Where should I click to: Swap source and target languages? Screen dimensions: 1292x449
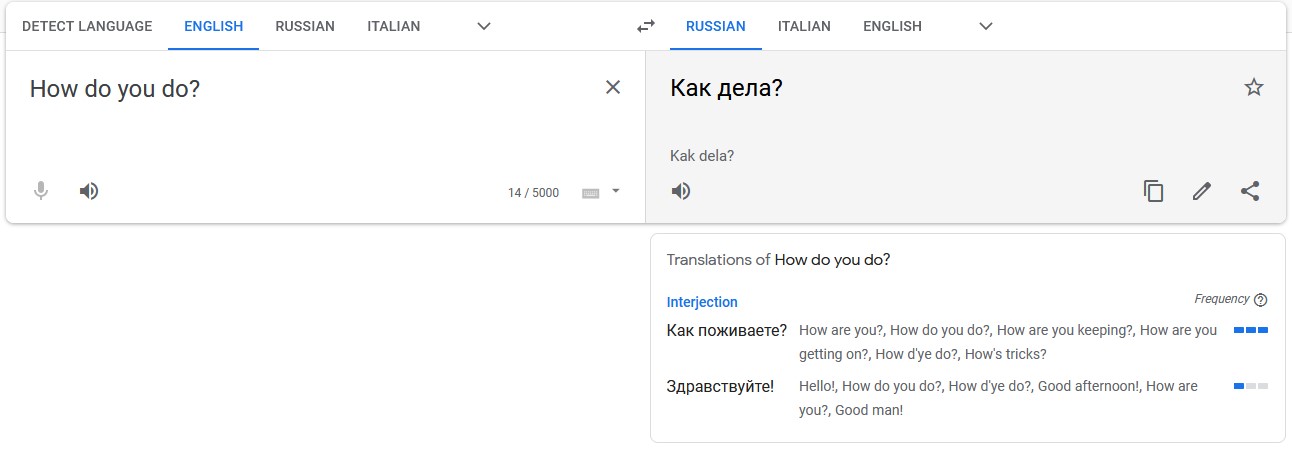(x=646, y=27)
